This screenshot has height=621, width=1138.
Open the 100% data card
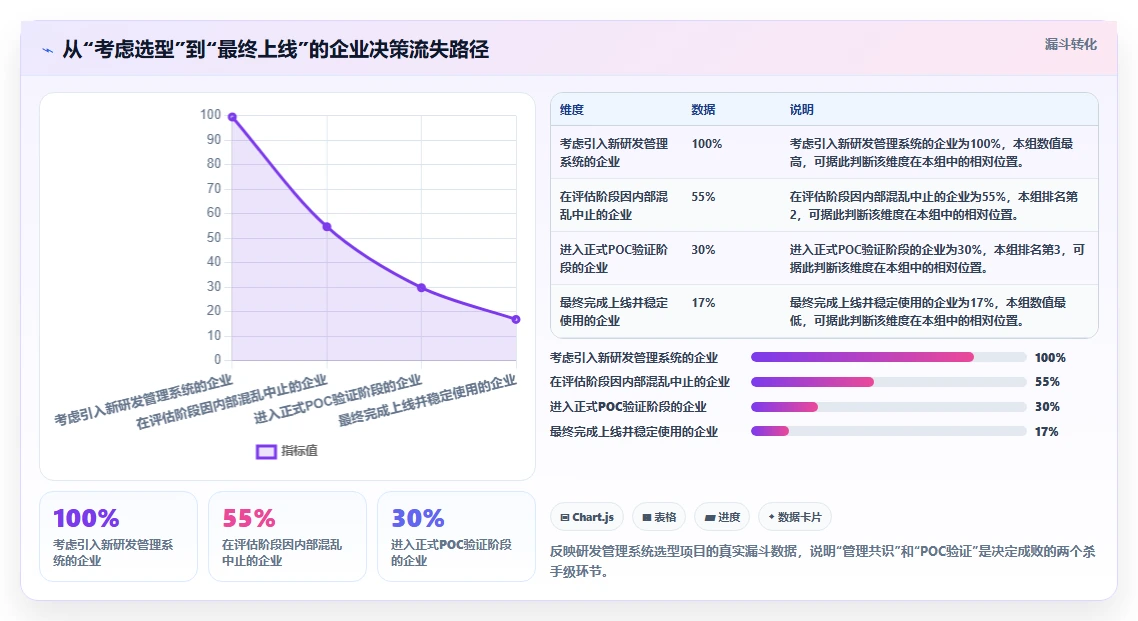pos(118,536)
